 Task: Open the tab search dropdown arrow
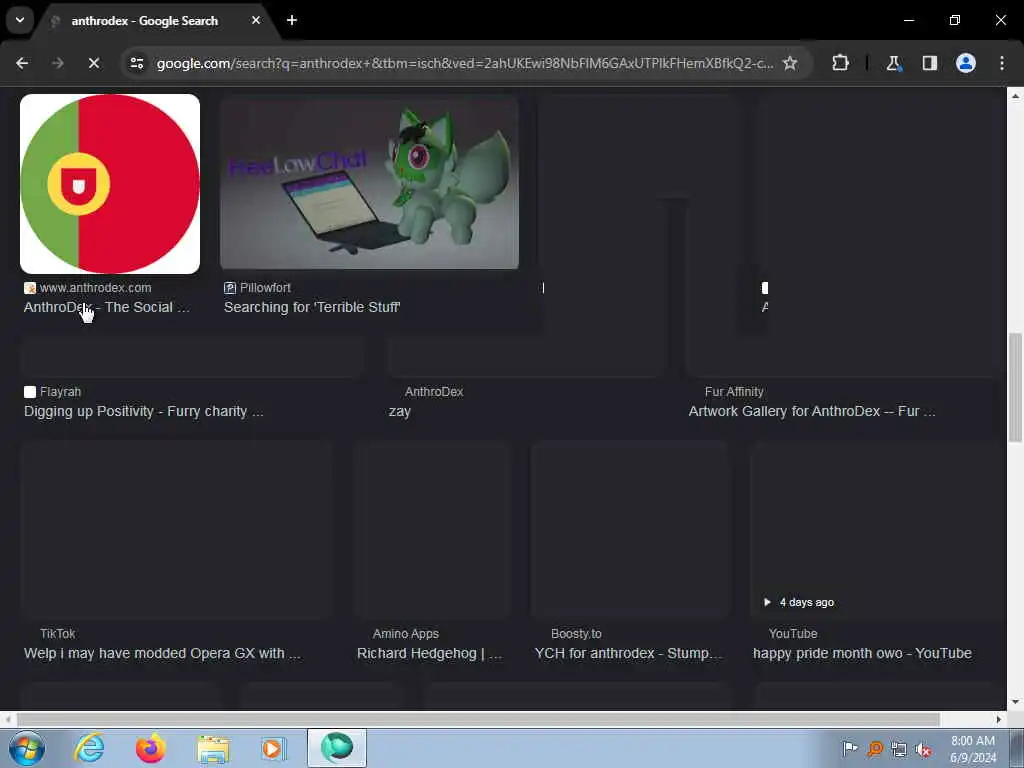tap(20, 20)
